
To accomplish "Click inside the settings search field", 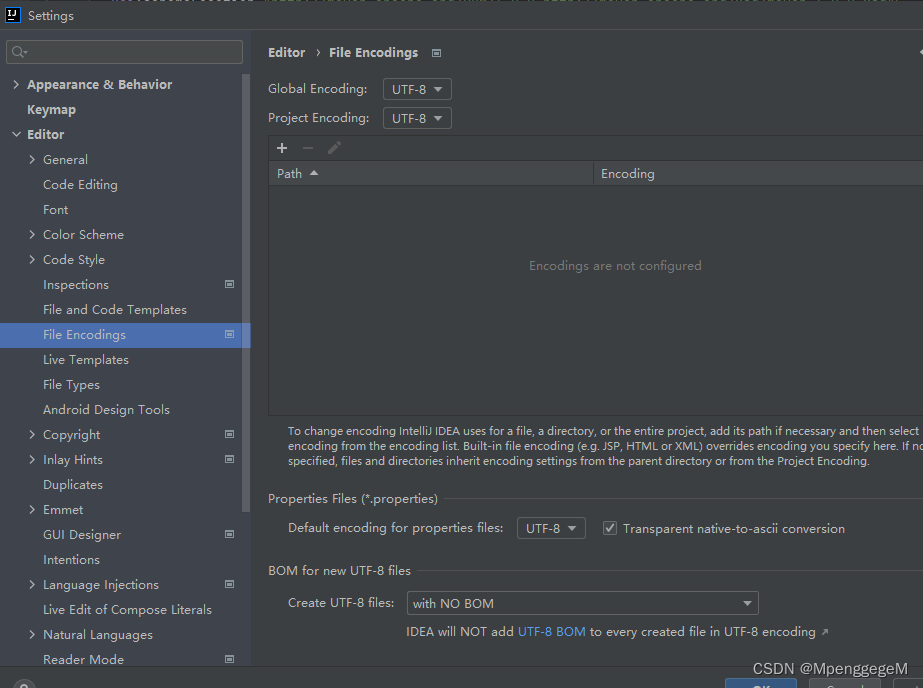I will (x=124, y=52).
